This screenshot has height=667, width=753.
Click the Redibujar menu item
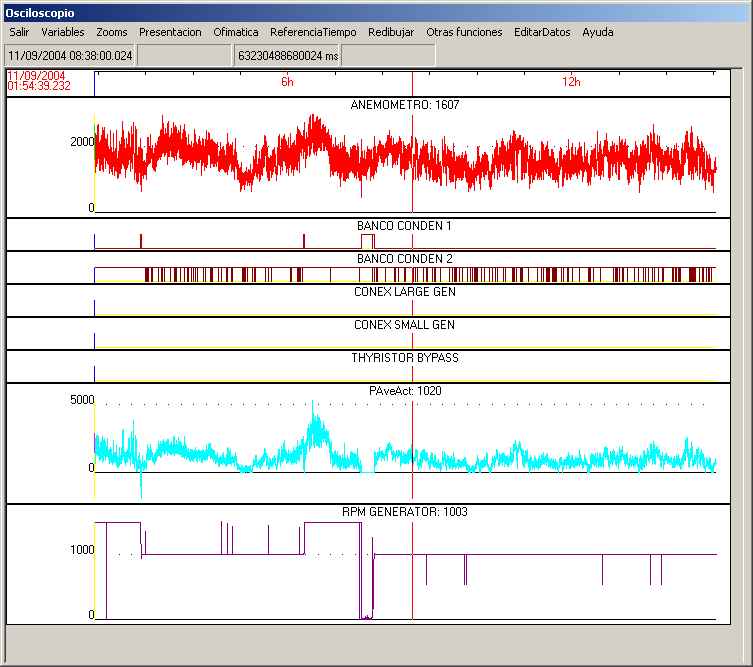coord(391,32)
